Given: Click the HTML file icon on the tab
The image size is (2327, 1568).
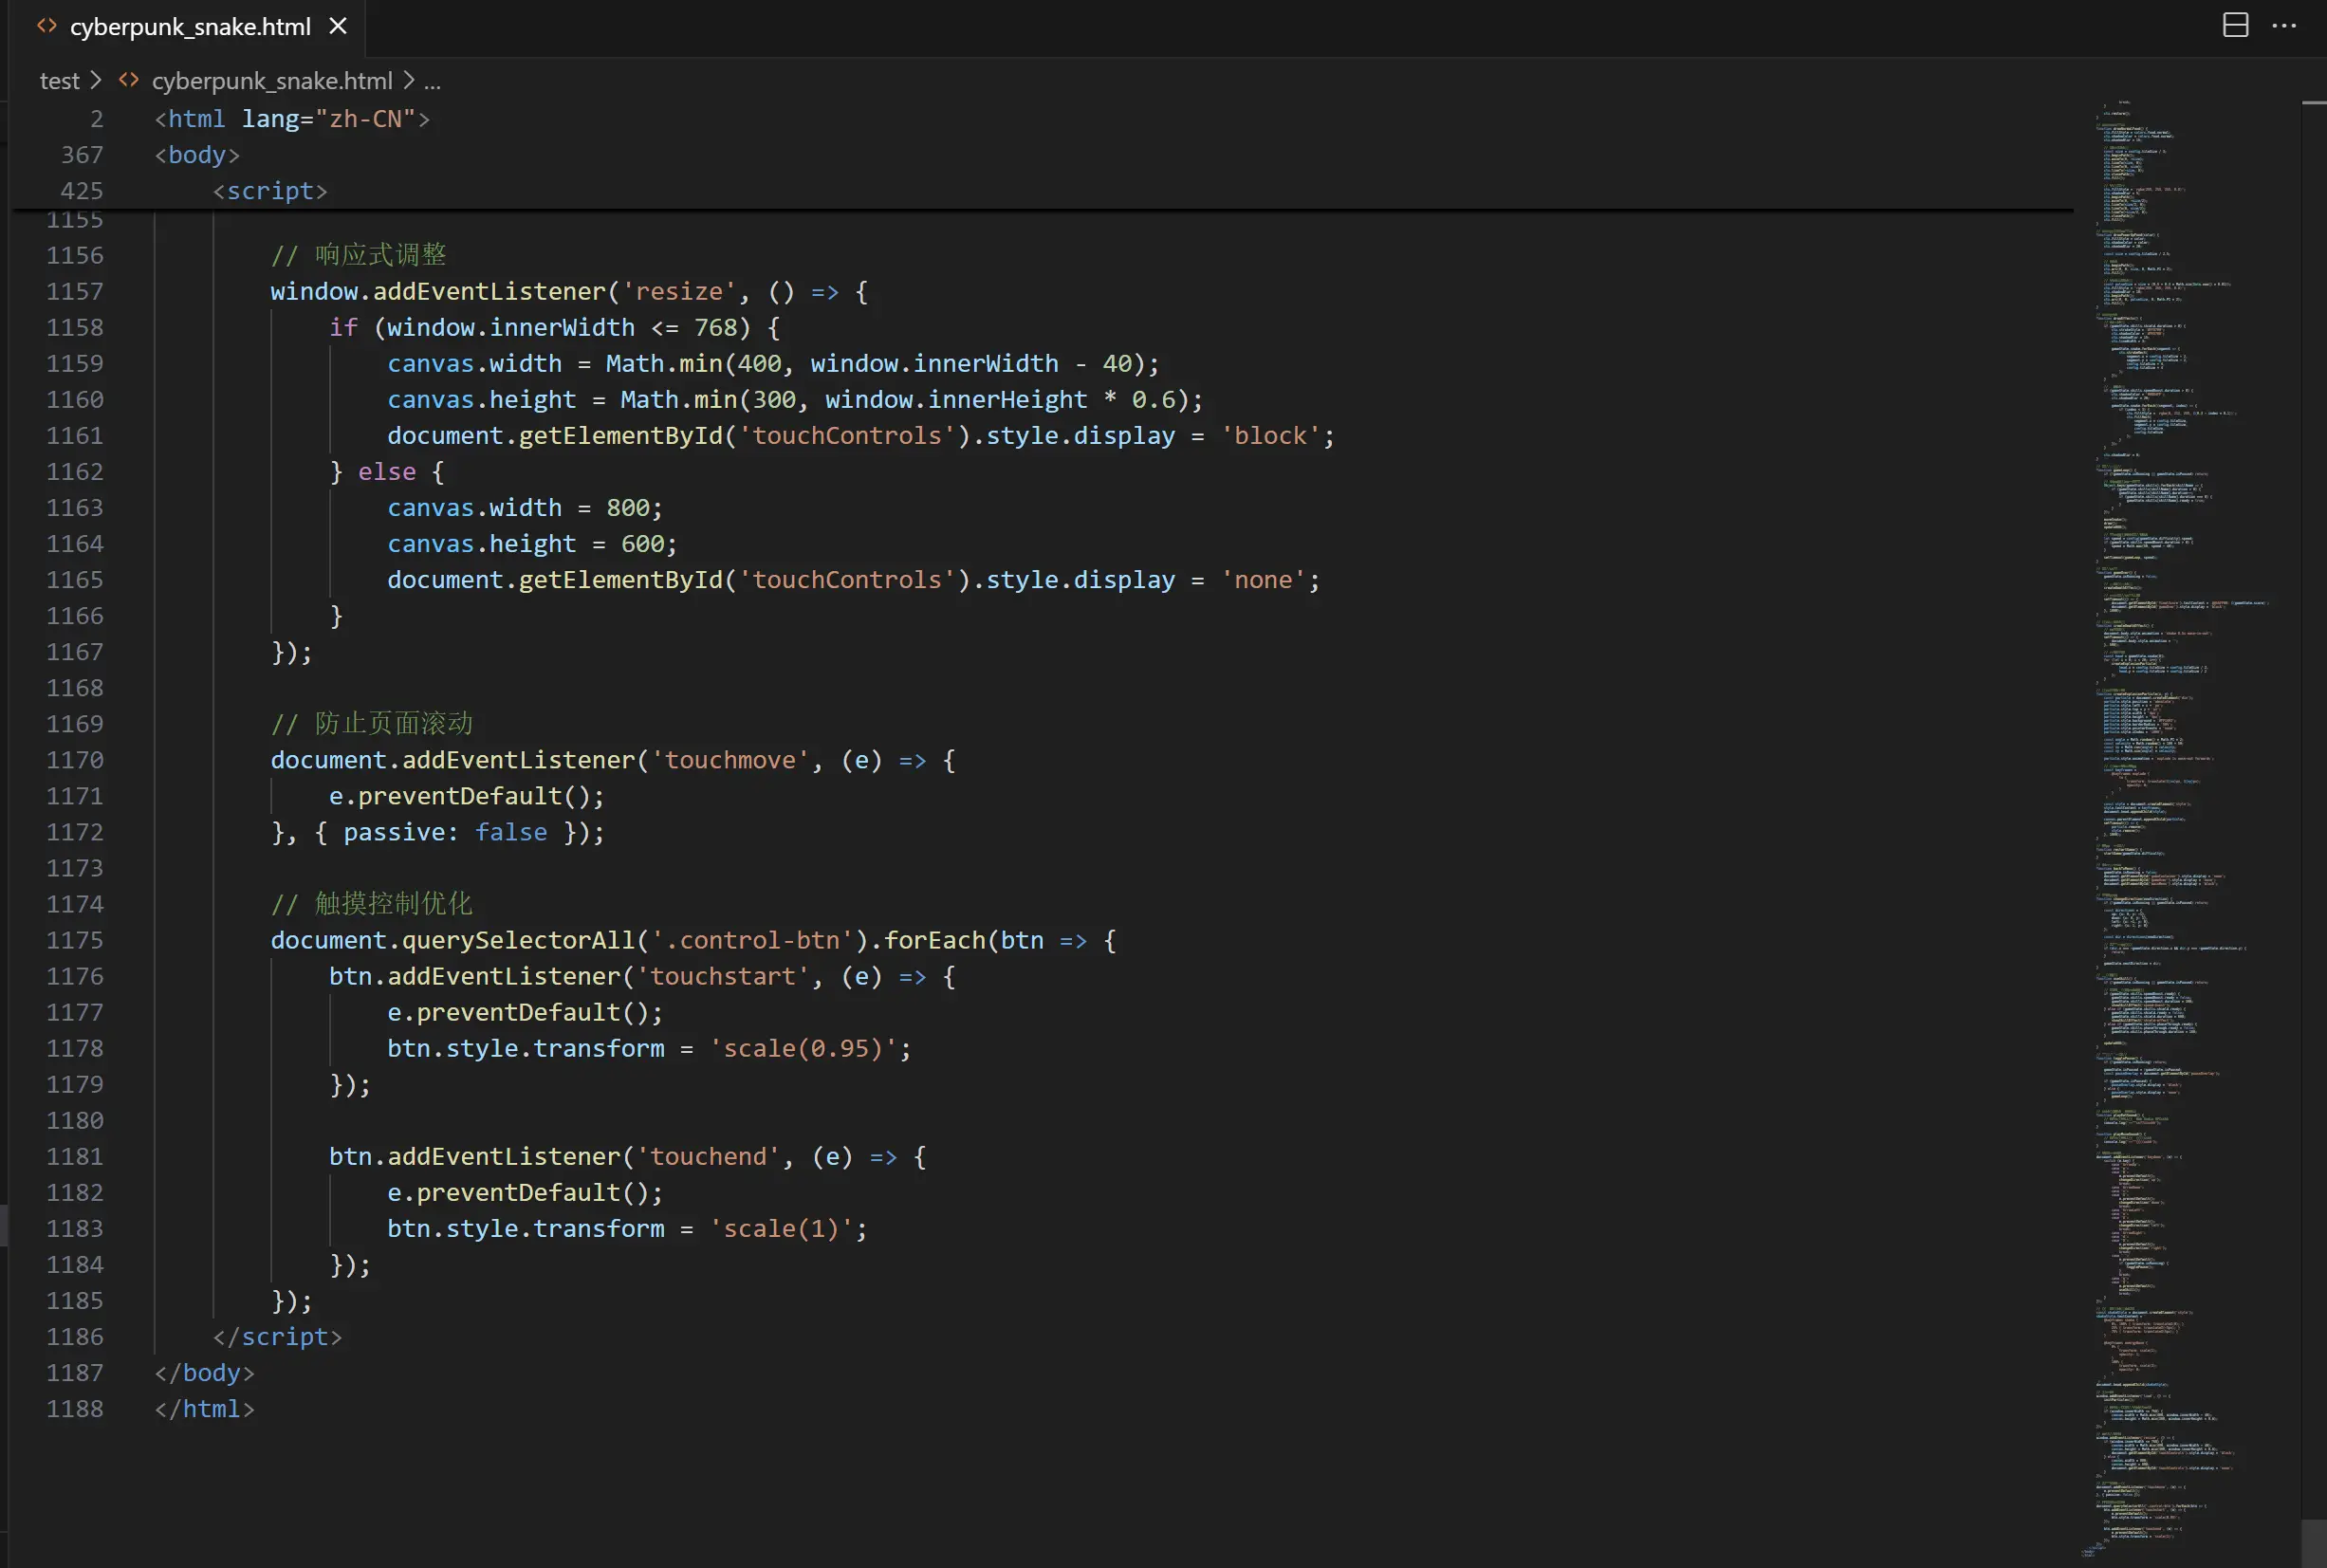Looking at the screenshot, I should (47, 27).
